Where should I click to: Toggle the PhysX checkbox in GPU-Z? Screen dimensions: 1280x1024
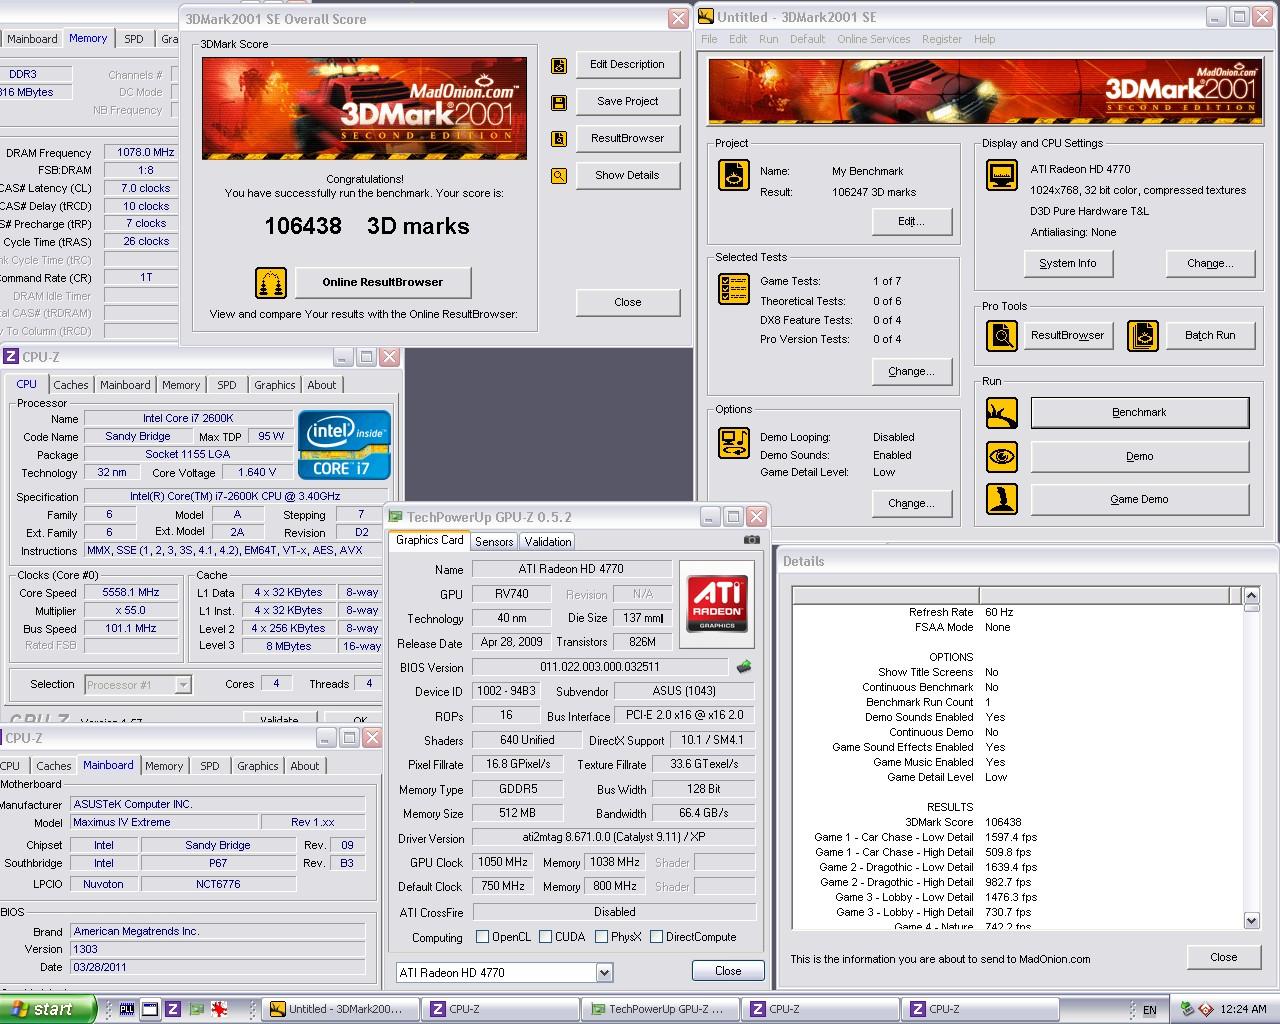(x=601, y=937)
